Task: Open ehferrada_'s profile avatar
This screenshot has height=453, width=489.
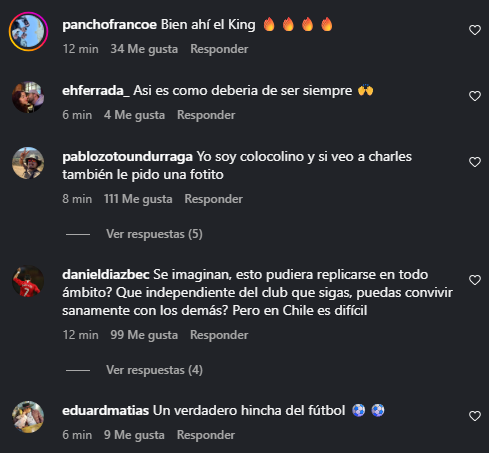Action: tap(28, 97)
